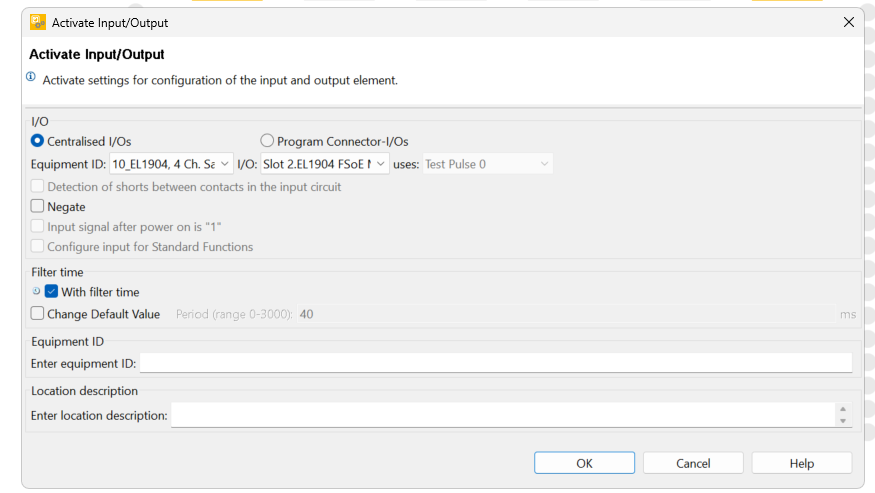Select the Centralised I/Os radio button
Image resolution: width=875 pixels, height=493 pixels.
point(37,141)
